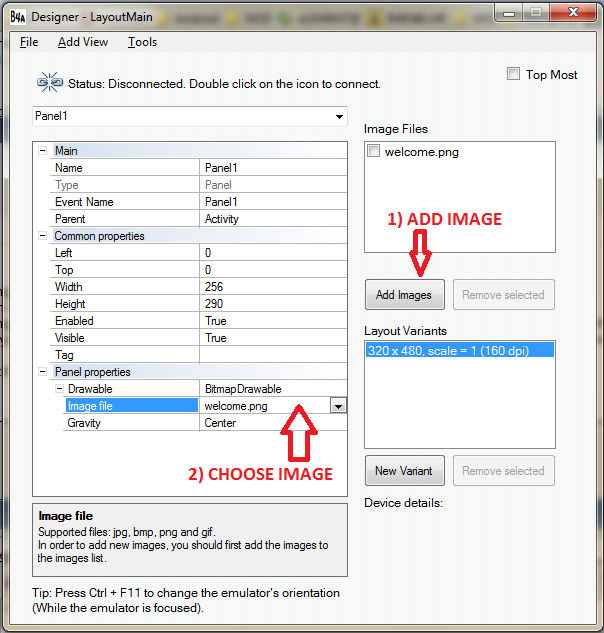604x633 pixels.
Task: Edit the Name value Panel1
Action: coord(273,168)
